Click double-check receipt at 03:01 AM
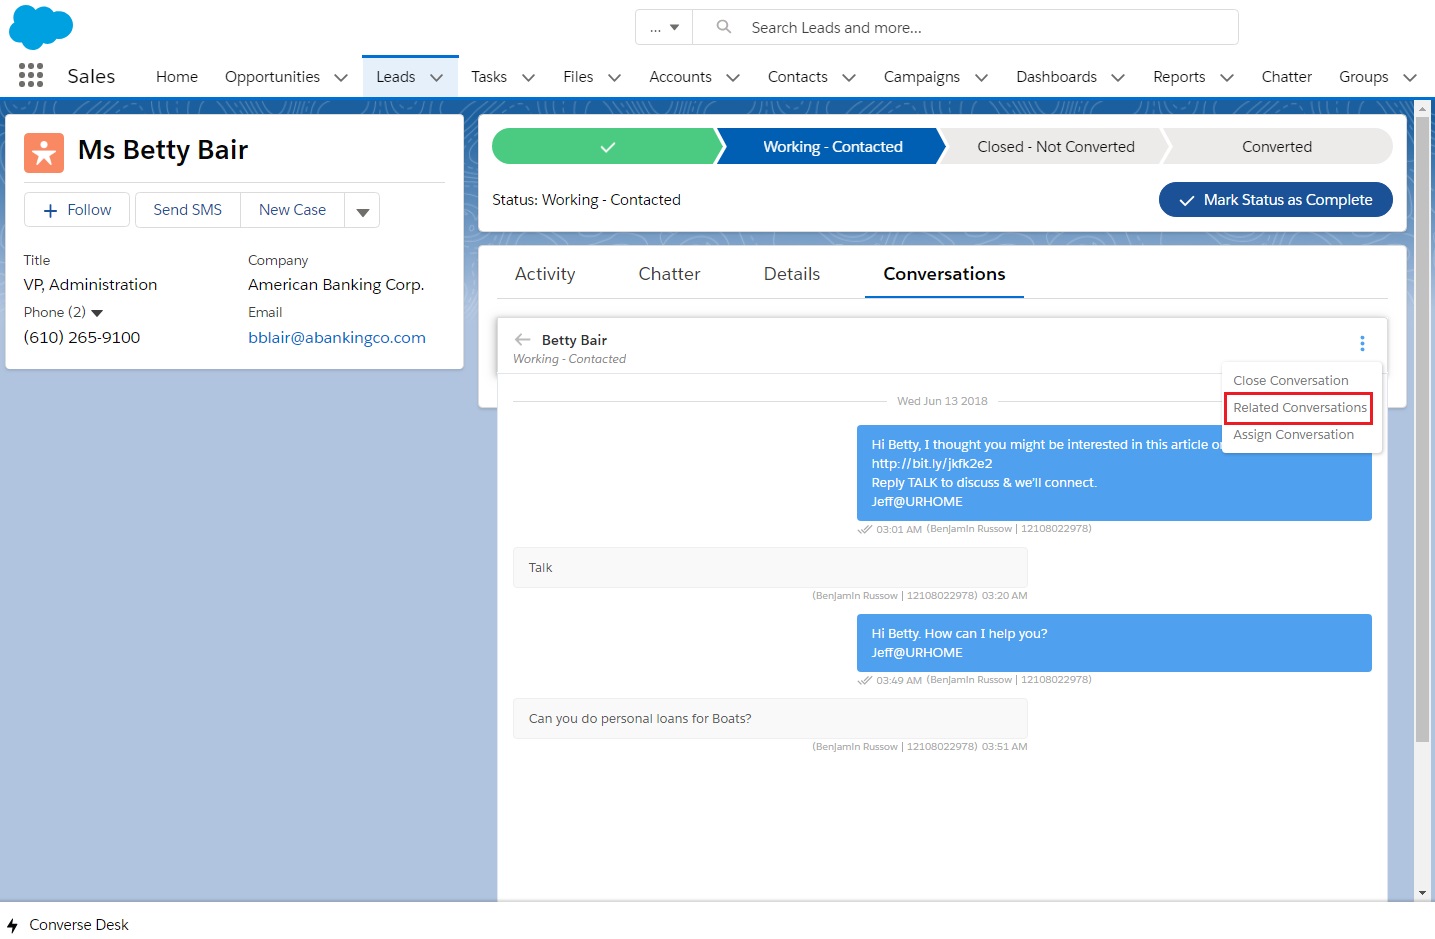1435x939 pixels. (x=865, y=529)
